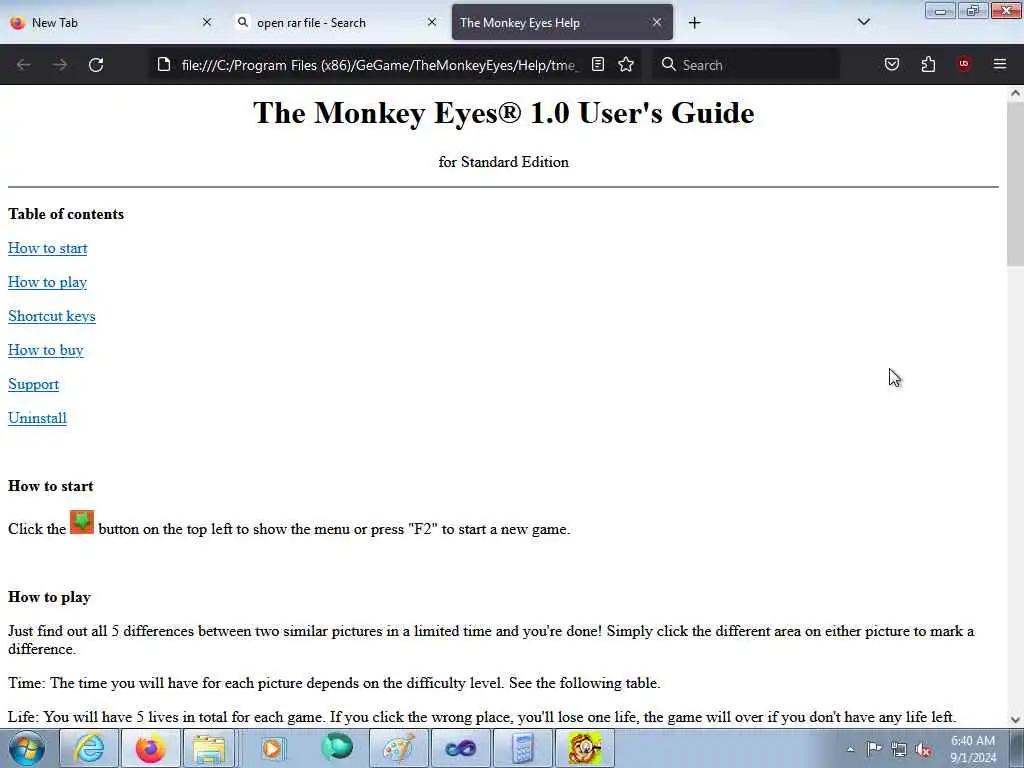Click the 'Table of contents' heading
Viewport: 1024px width, 768px height.
(x=66, y=214)
